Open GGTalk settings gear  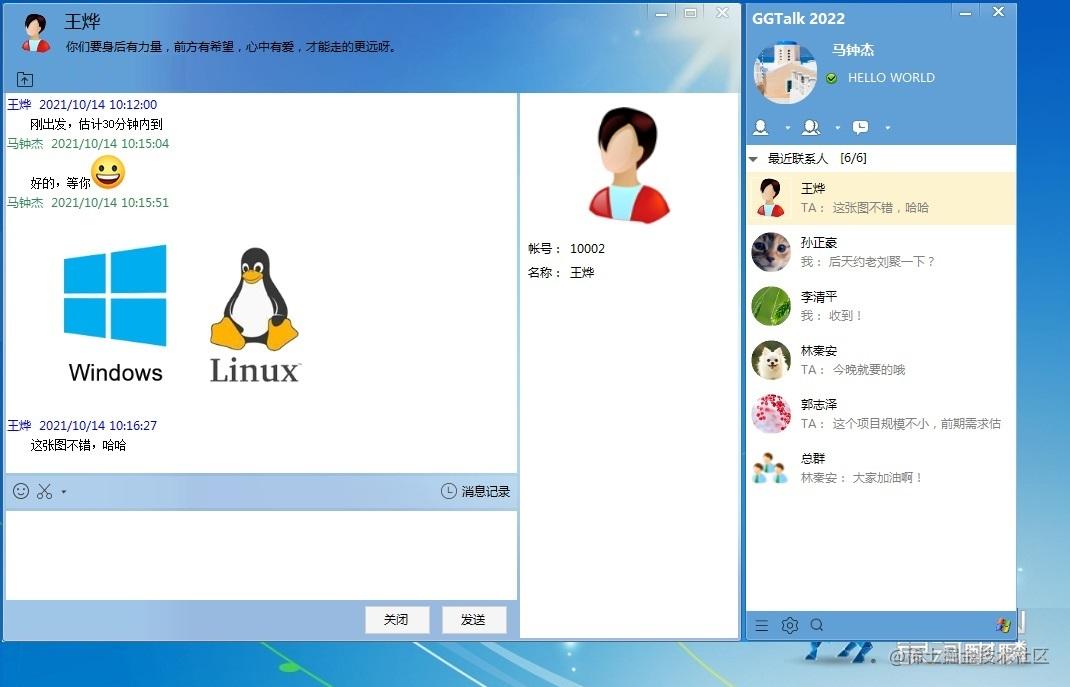click(x=790, y=624)
